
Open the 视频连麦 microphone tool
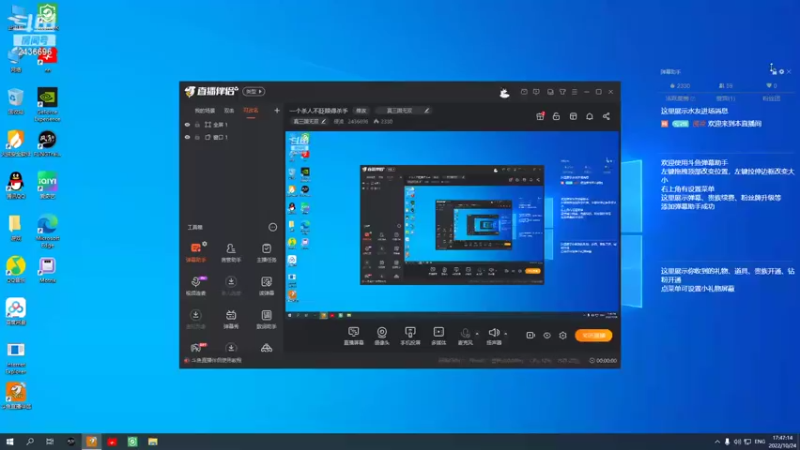(x=196, y=286)
